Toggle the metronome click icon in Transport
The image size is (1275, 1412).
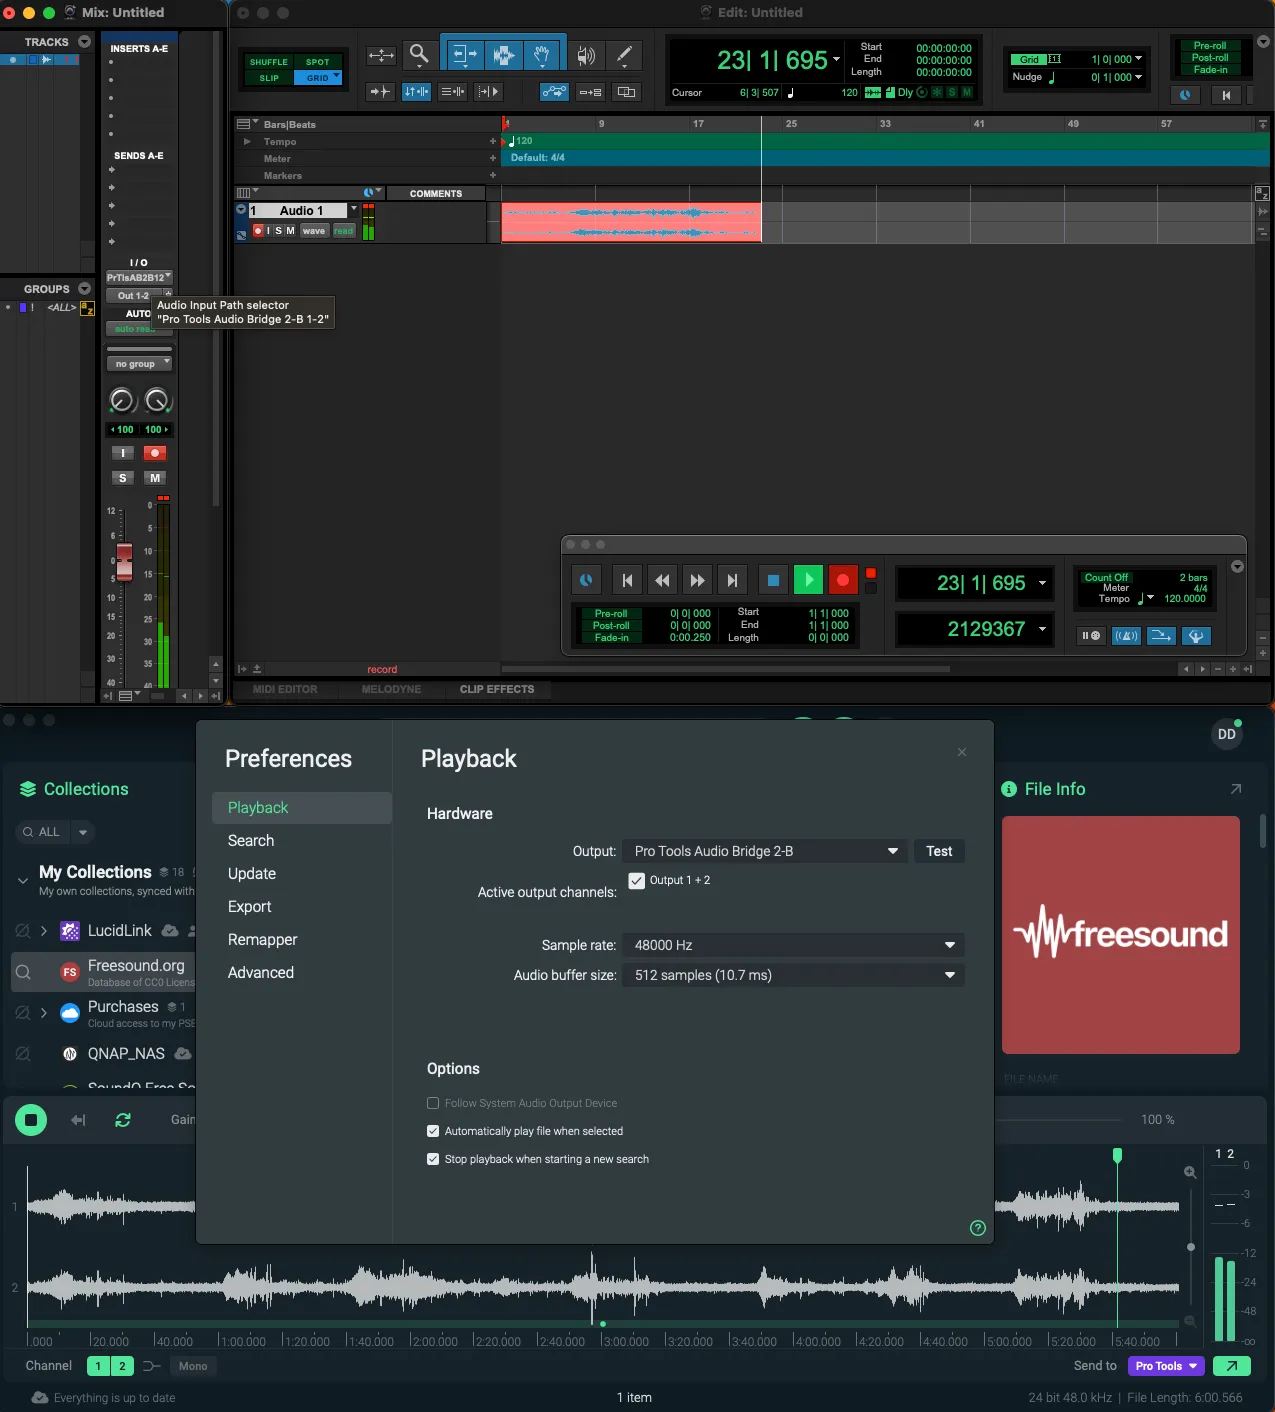click(x=1126, y=636)
